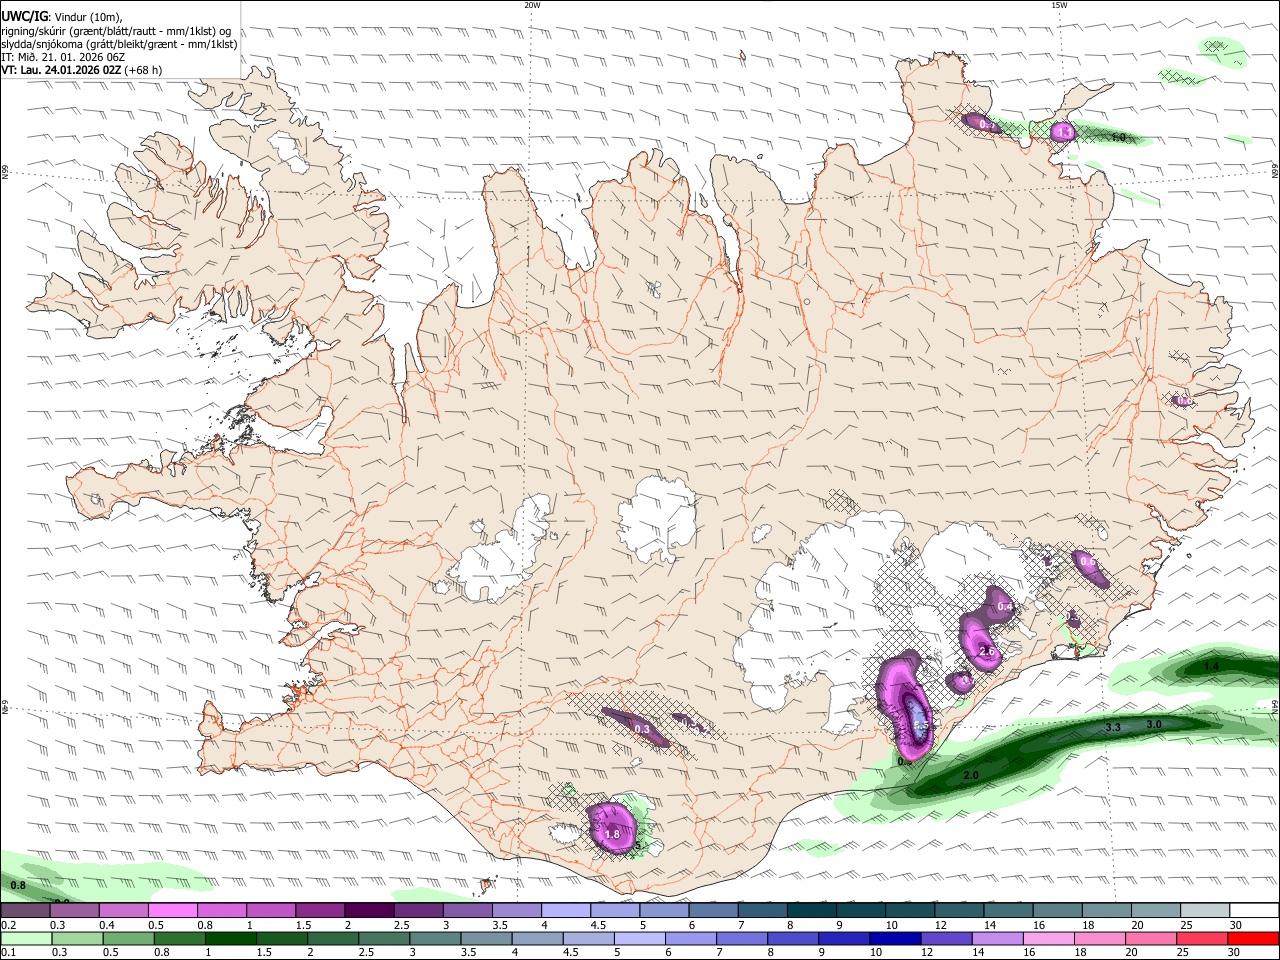The height and width of the screenshot is (960, 1280).
Task: Click the '0.1' label in the lower legend row
Action: coord(8,953)
